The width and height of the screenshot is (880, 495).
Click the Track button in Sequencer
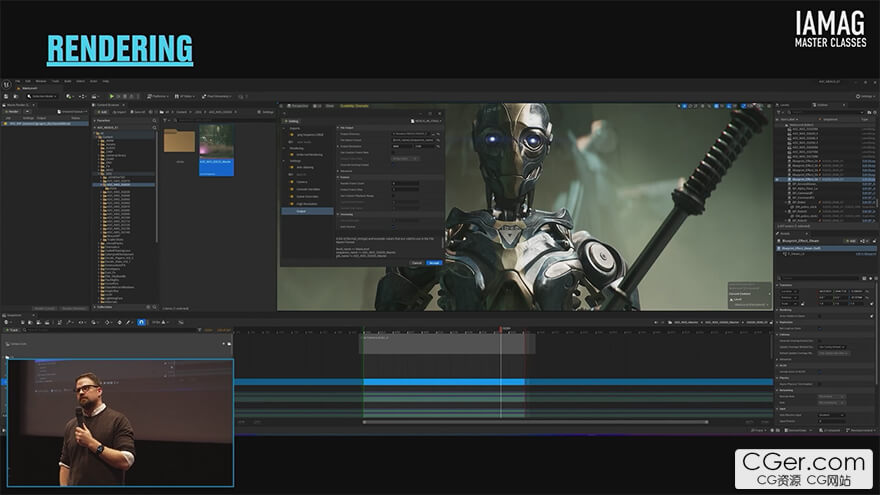point(13,330)
